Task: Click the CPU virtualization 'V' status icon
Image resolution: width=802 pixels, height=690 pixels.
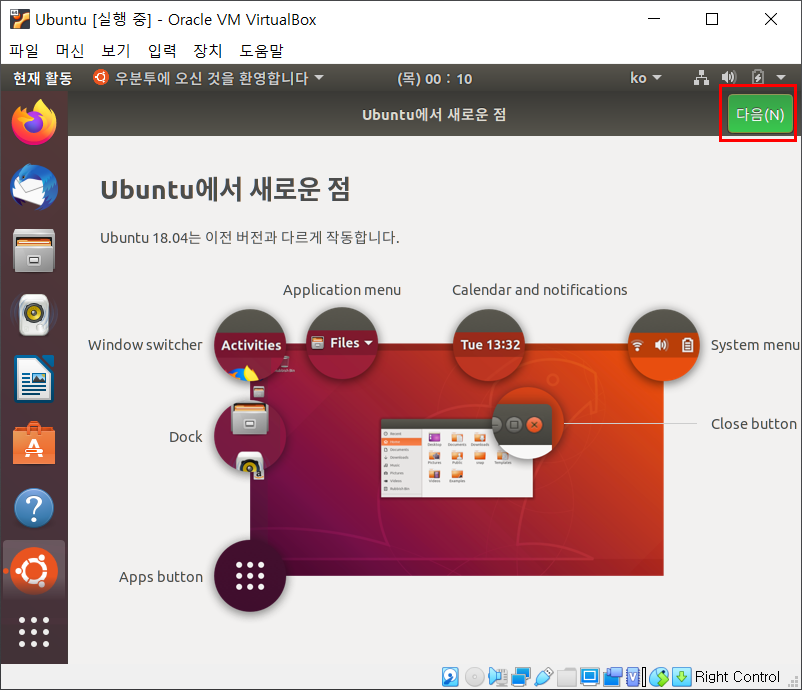Action: [634, 677]
